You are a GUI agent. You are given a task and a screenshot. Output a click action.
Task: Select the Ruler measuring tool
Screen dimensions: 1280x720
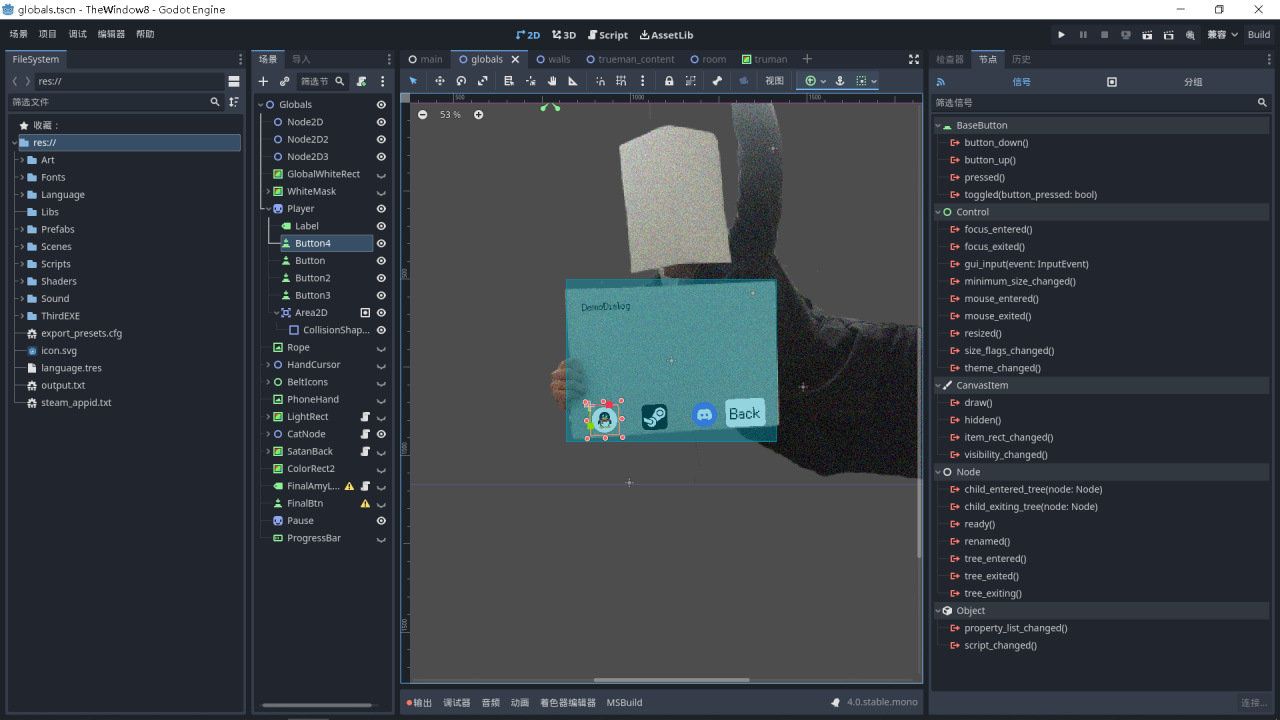[x=573, y=81]
